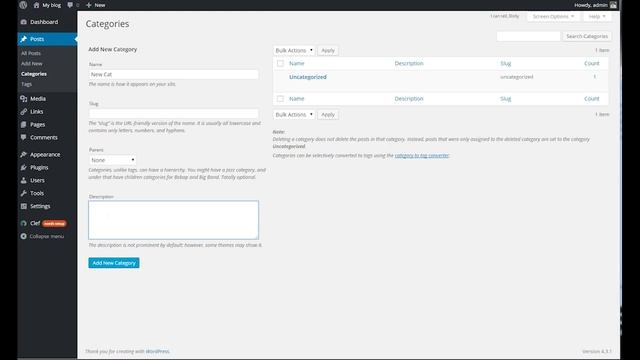Screen dimensions: 640x360
Task: Open the WordPress footer link
Action: [158, 351]
